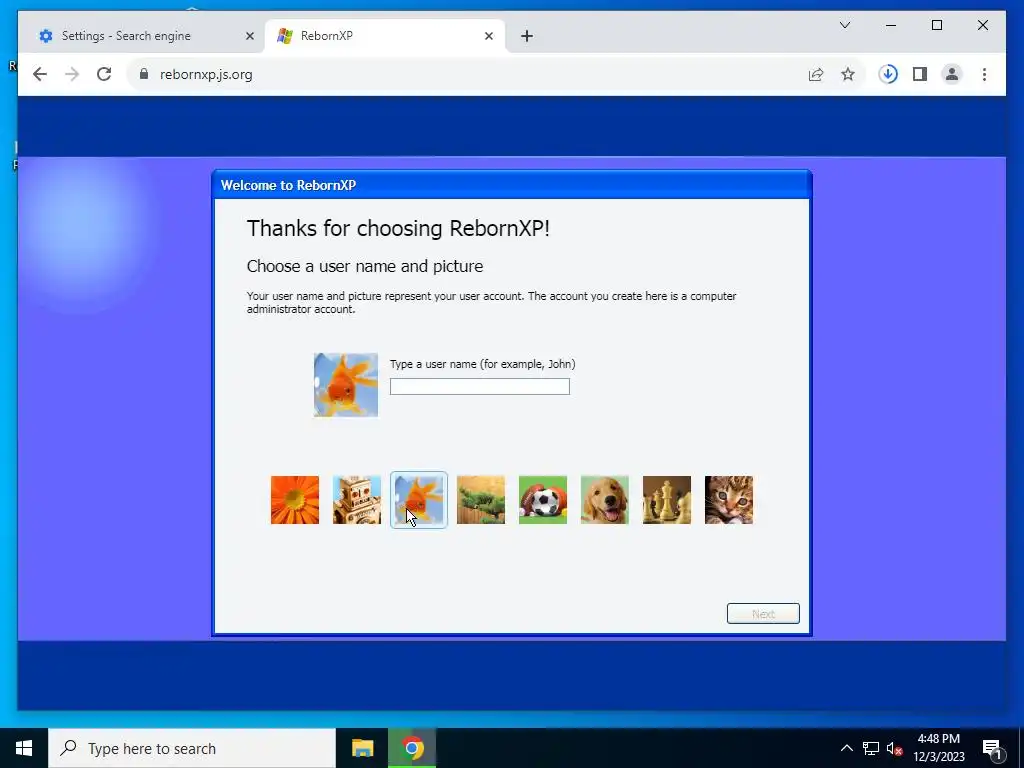This screenshot has height=768, width=1024.
Task: Maximize the Chrome window
Action: 936,25
